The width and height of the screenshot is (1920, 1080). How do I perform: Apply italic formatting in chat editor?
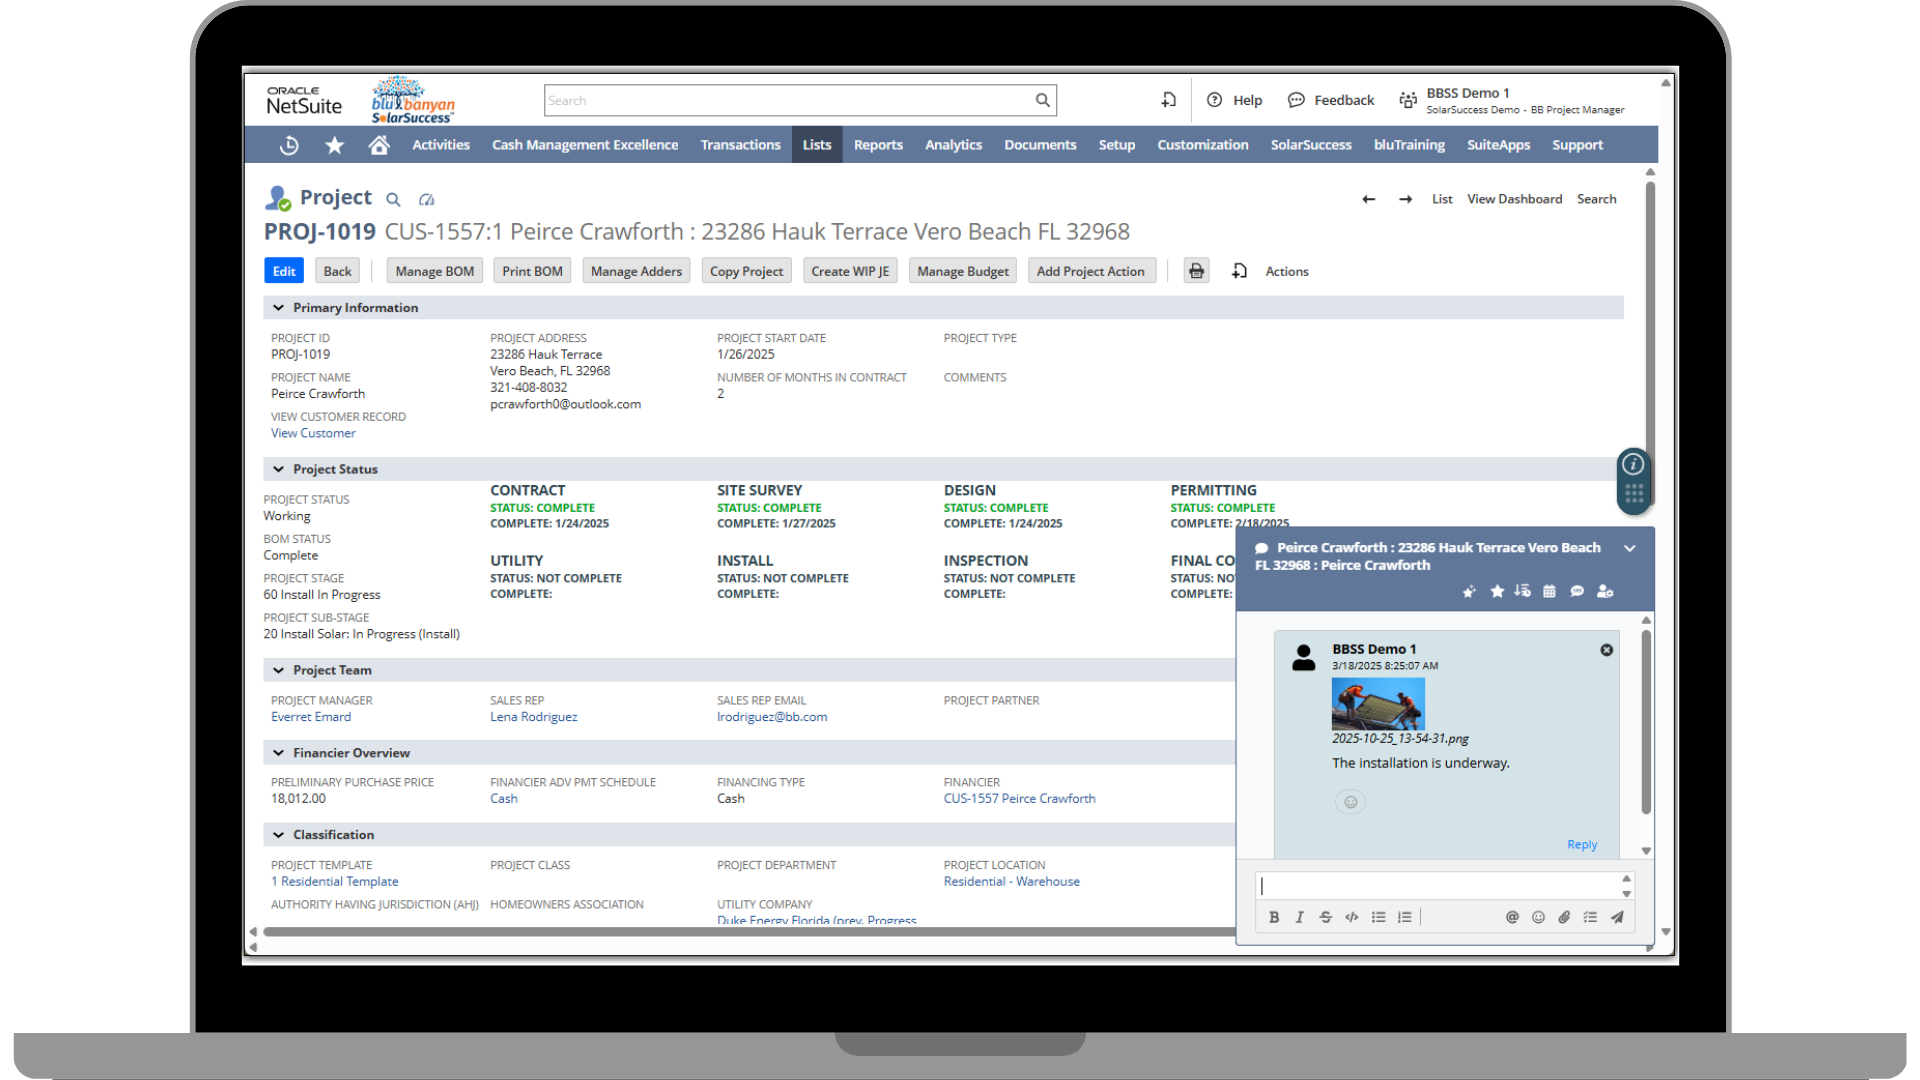[x=1299, y=917]
